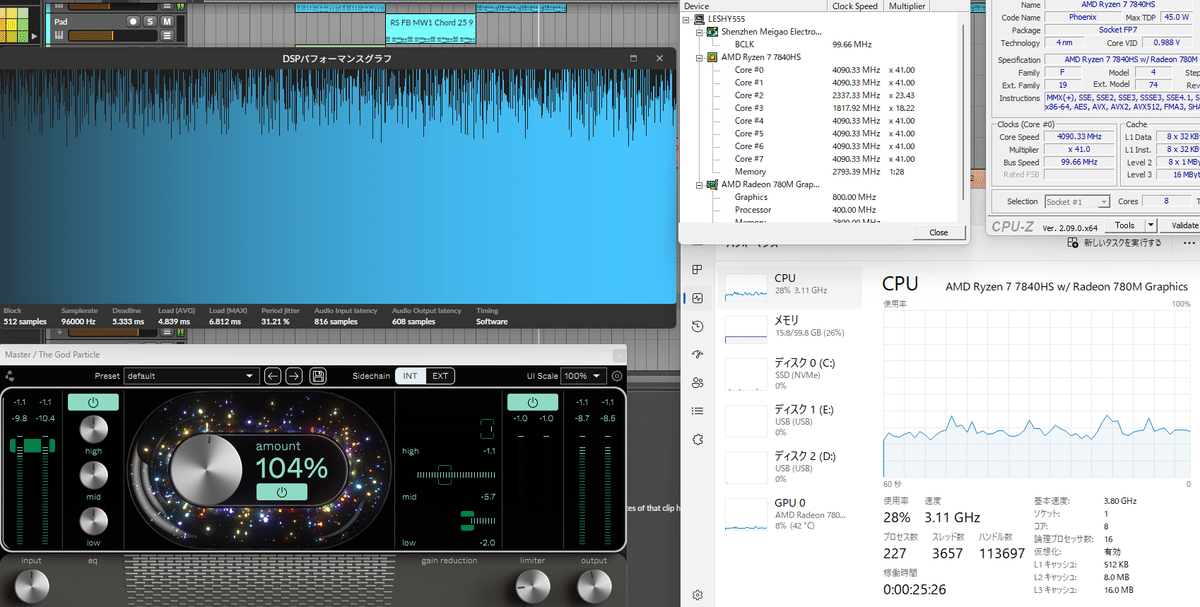Open The God Particle settings gear
This screenshot has width=1200, height=607.
(x=617, y=376)
